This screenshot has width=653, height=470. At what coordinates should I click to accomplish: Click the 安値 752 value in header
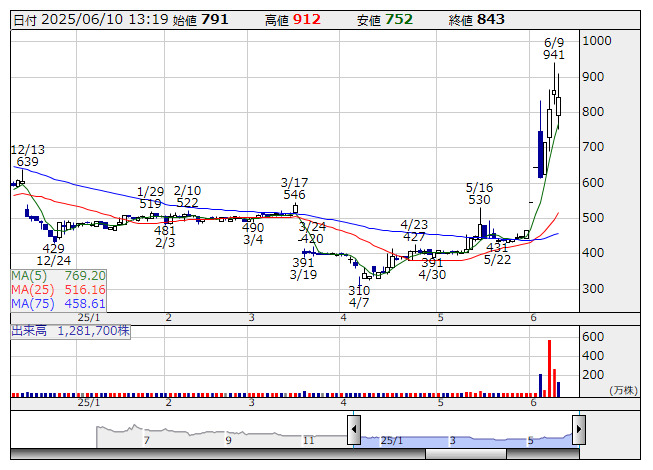coord(384,20)
